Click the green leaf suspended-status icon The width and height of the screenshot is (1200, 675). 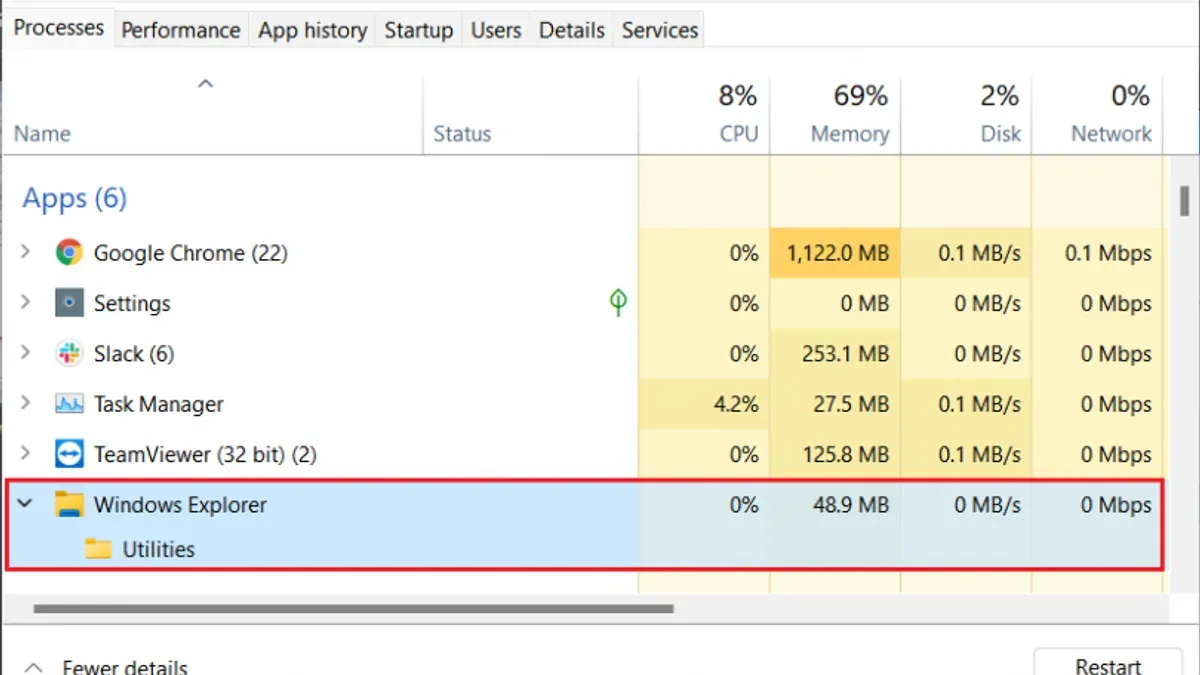coord(618,303)
